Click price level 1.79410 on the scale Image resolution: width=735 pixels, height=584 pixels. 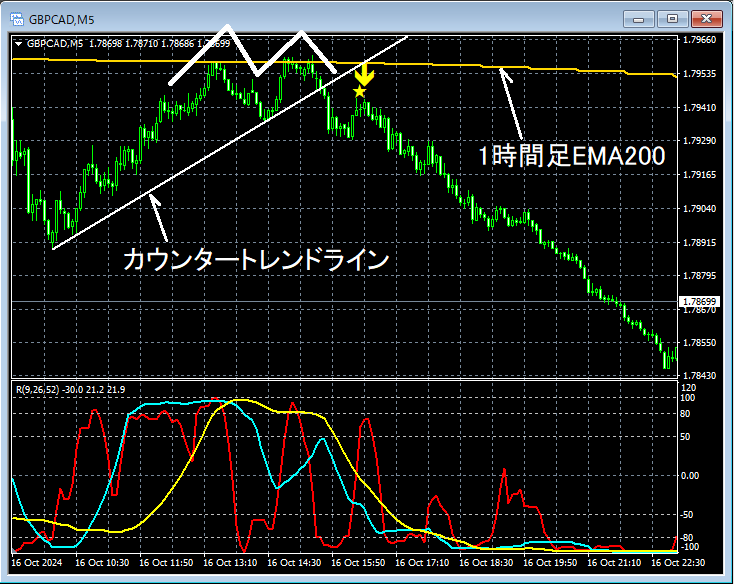pos(699,108)
